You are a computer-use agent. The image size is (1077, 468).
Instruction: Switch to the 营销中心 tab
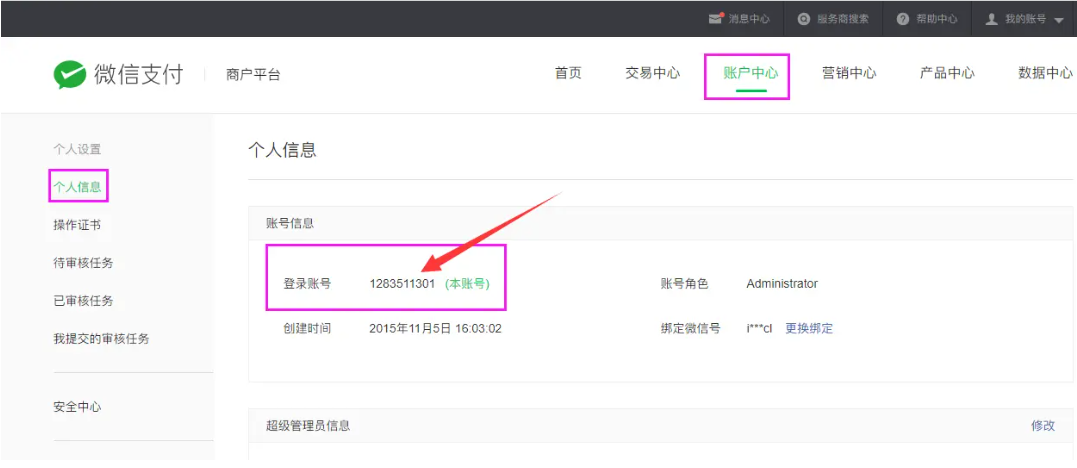(x=849, y=74)
